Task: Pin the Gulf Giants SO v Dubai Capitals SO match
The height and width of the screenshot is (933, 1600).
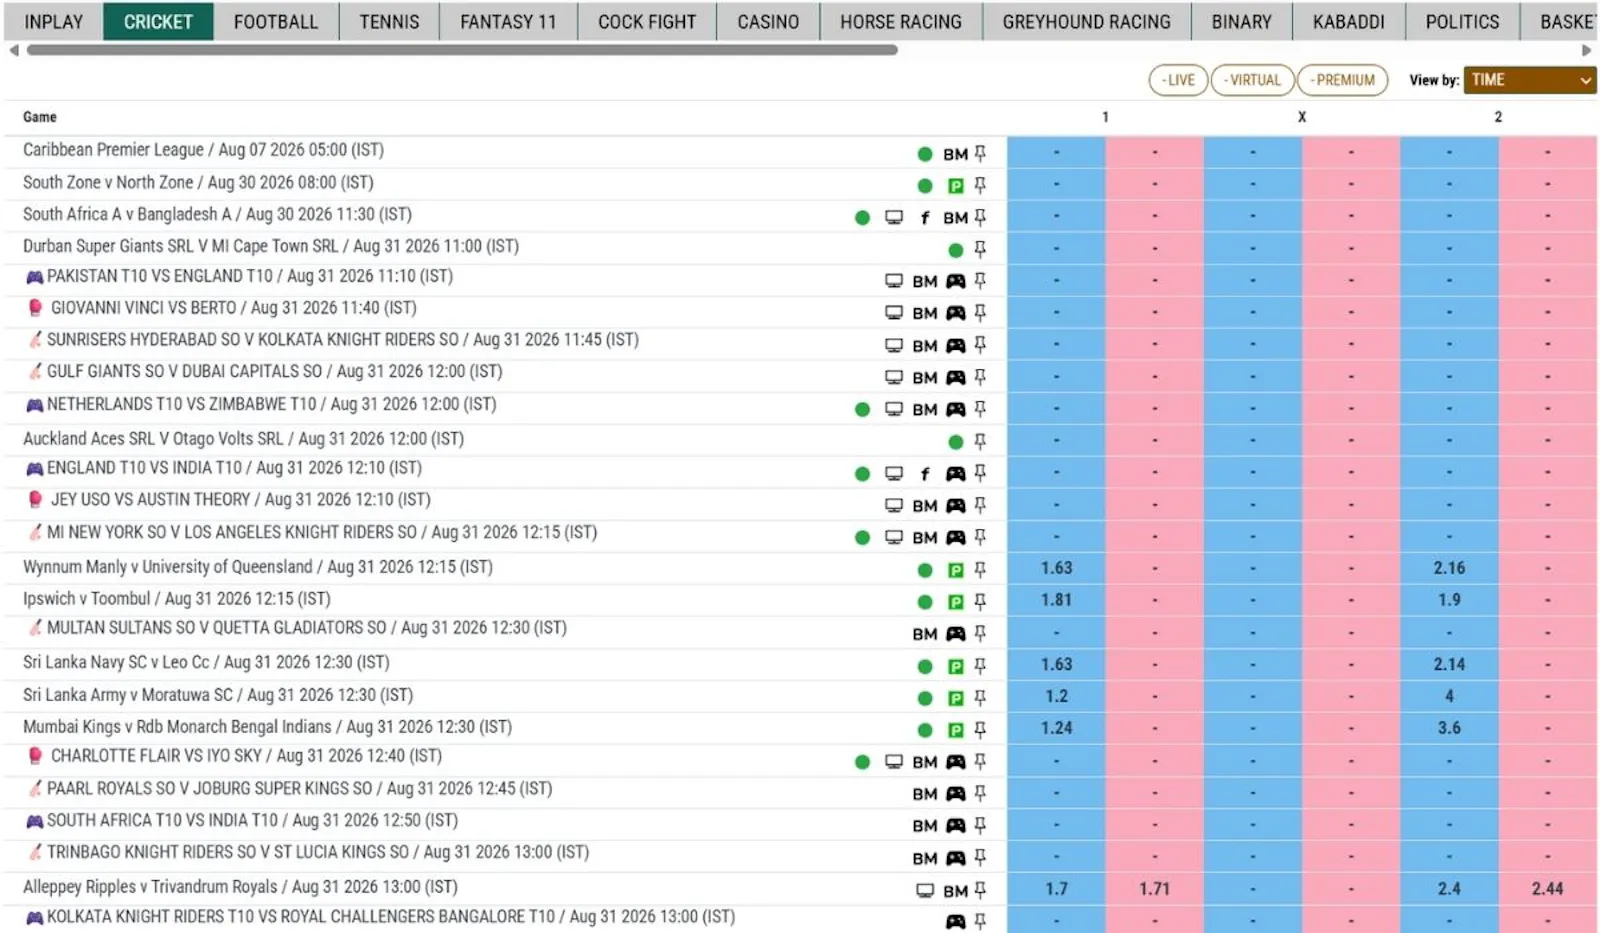Action: point(980,377)
